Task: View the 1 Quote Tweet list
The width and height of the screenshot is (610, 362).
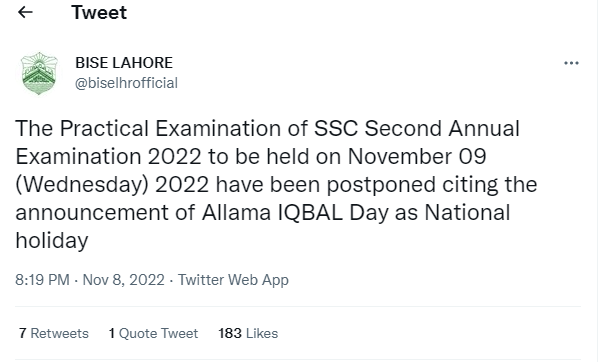Action: pyautogui.click(x=153, y=333)
